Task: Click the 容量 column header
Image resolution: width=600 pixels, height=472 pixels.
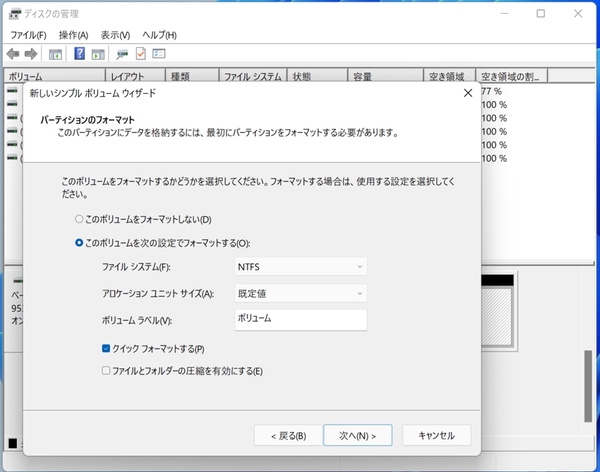Action: tap(386, 76)
